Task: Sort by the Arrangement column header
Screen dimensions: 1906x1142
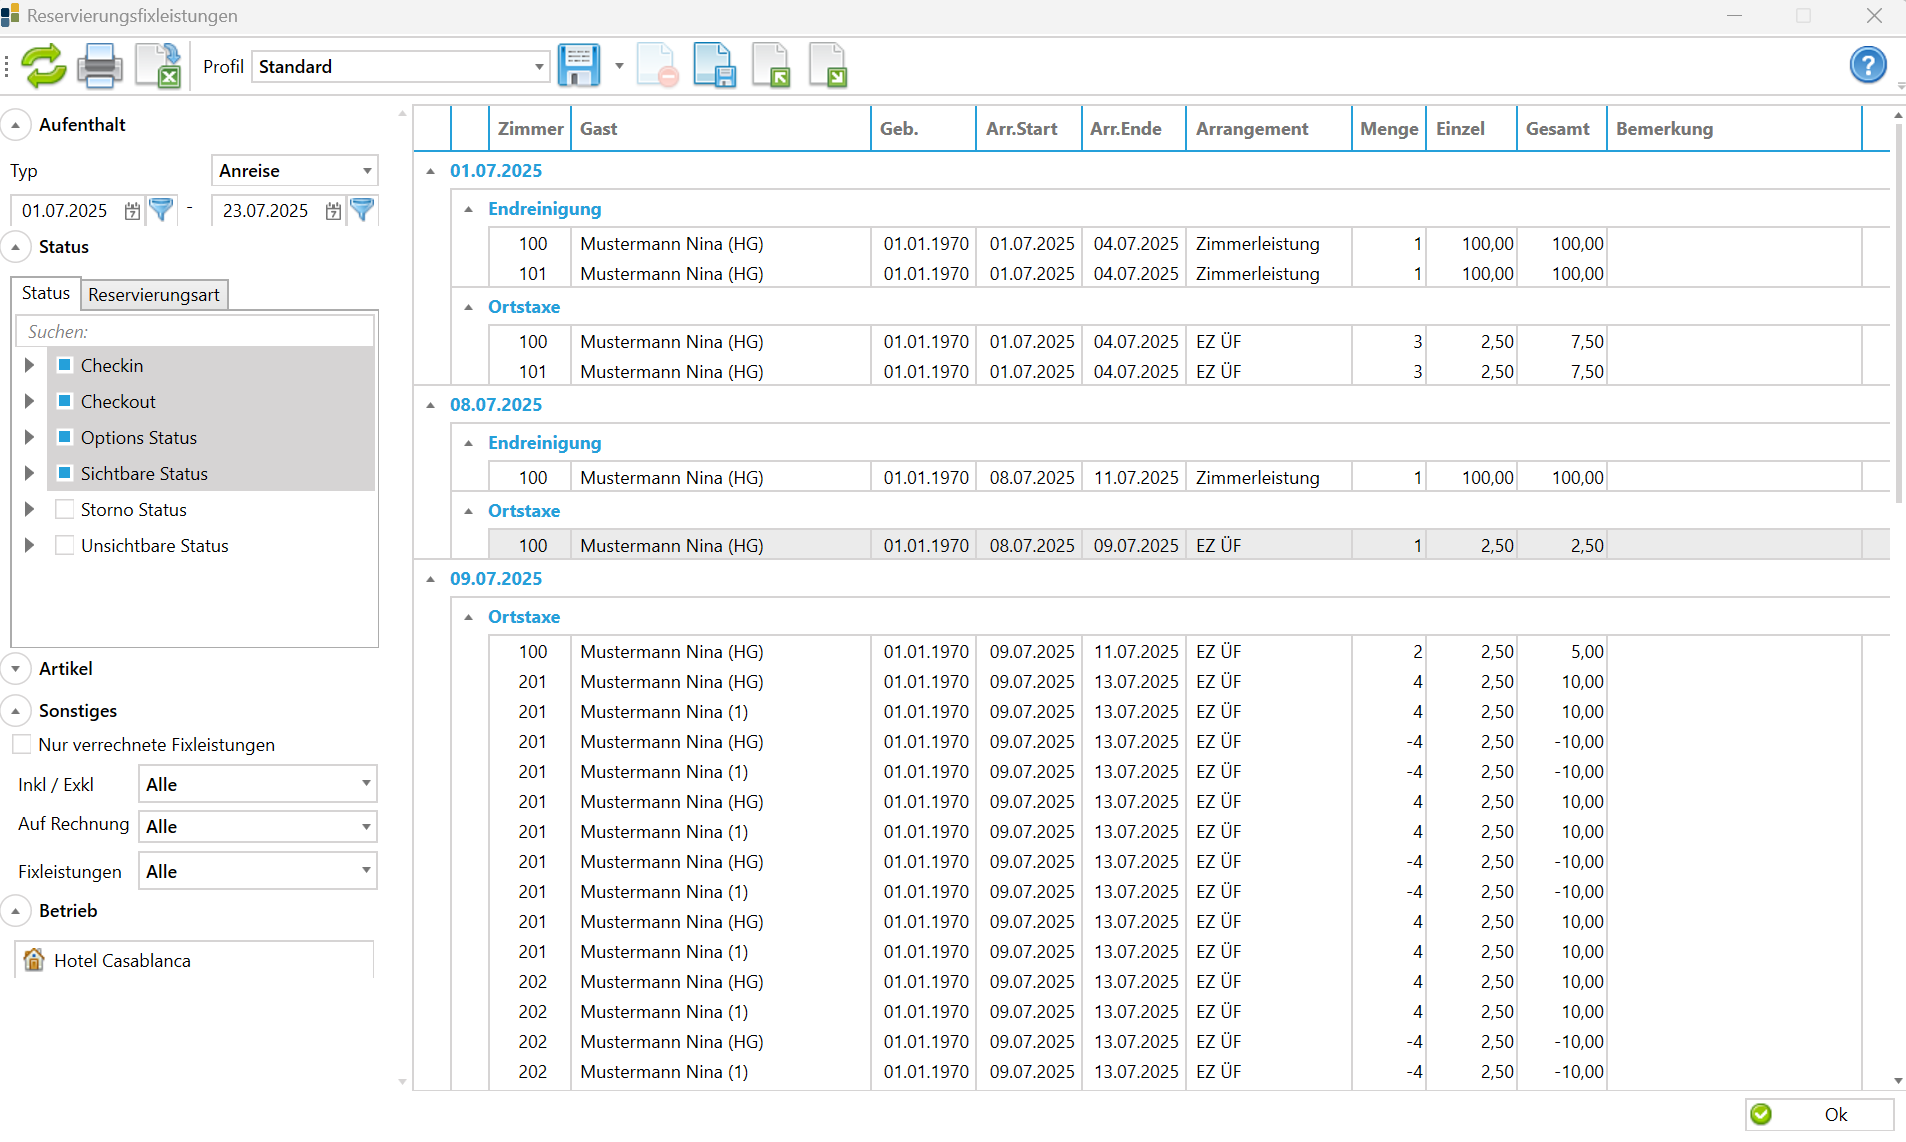Action: pos(1268,129)
